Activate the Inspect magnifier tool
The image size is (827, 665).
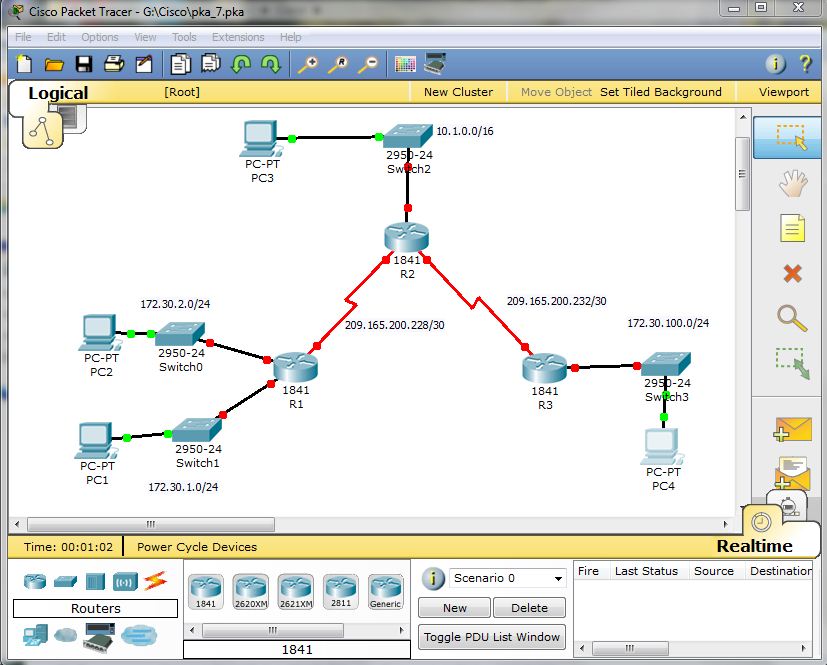pos(792,319)
